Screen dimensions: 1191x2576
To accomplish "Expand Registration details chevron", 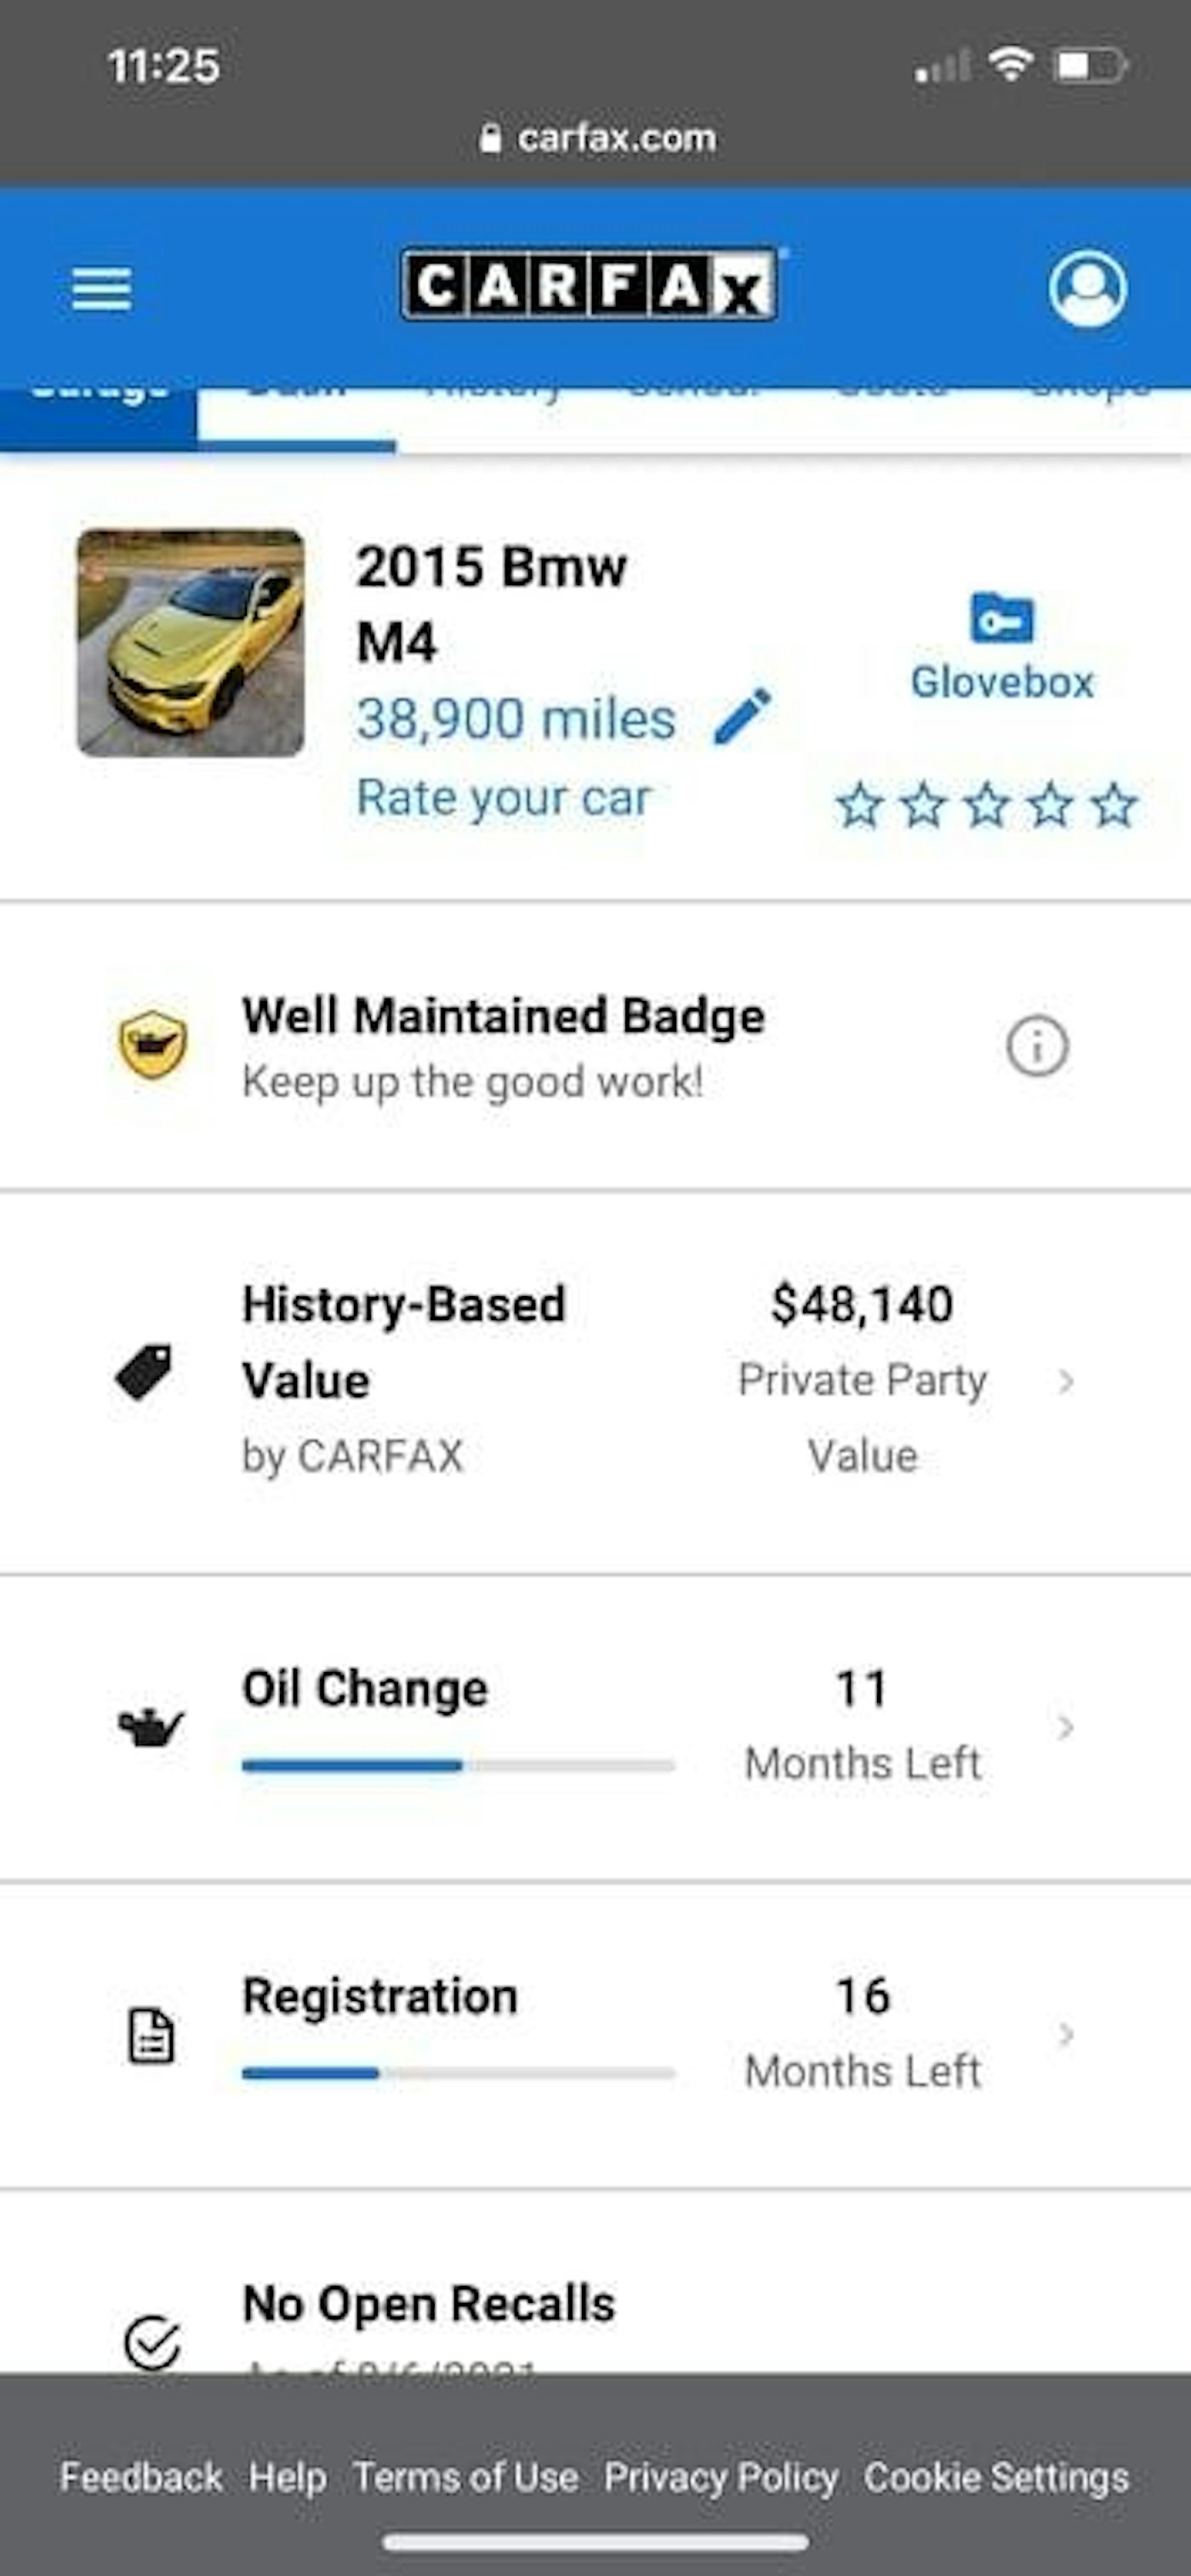I will click(1066, 2034).
